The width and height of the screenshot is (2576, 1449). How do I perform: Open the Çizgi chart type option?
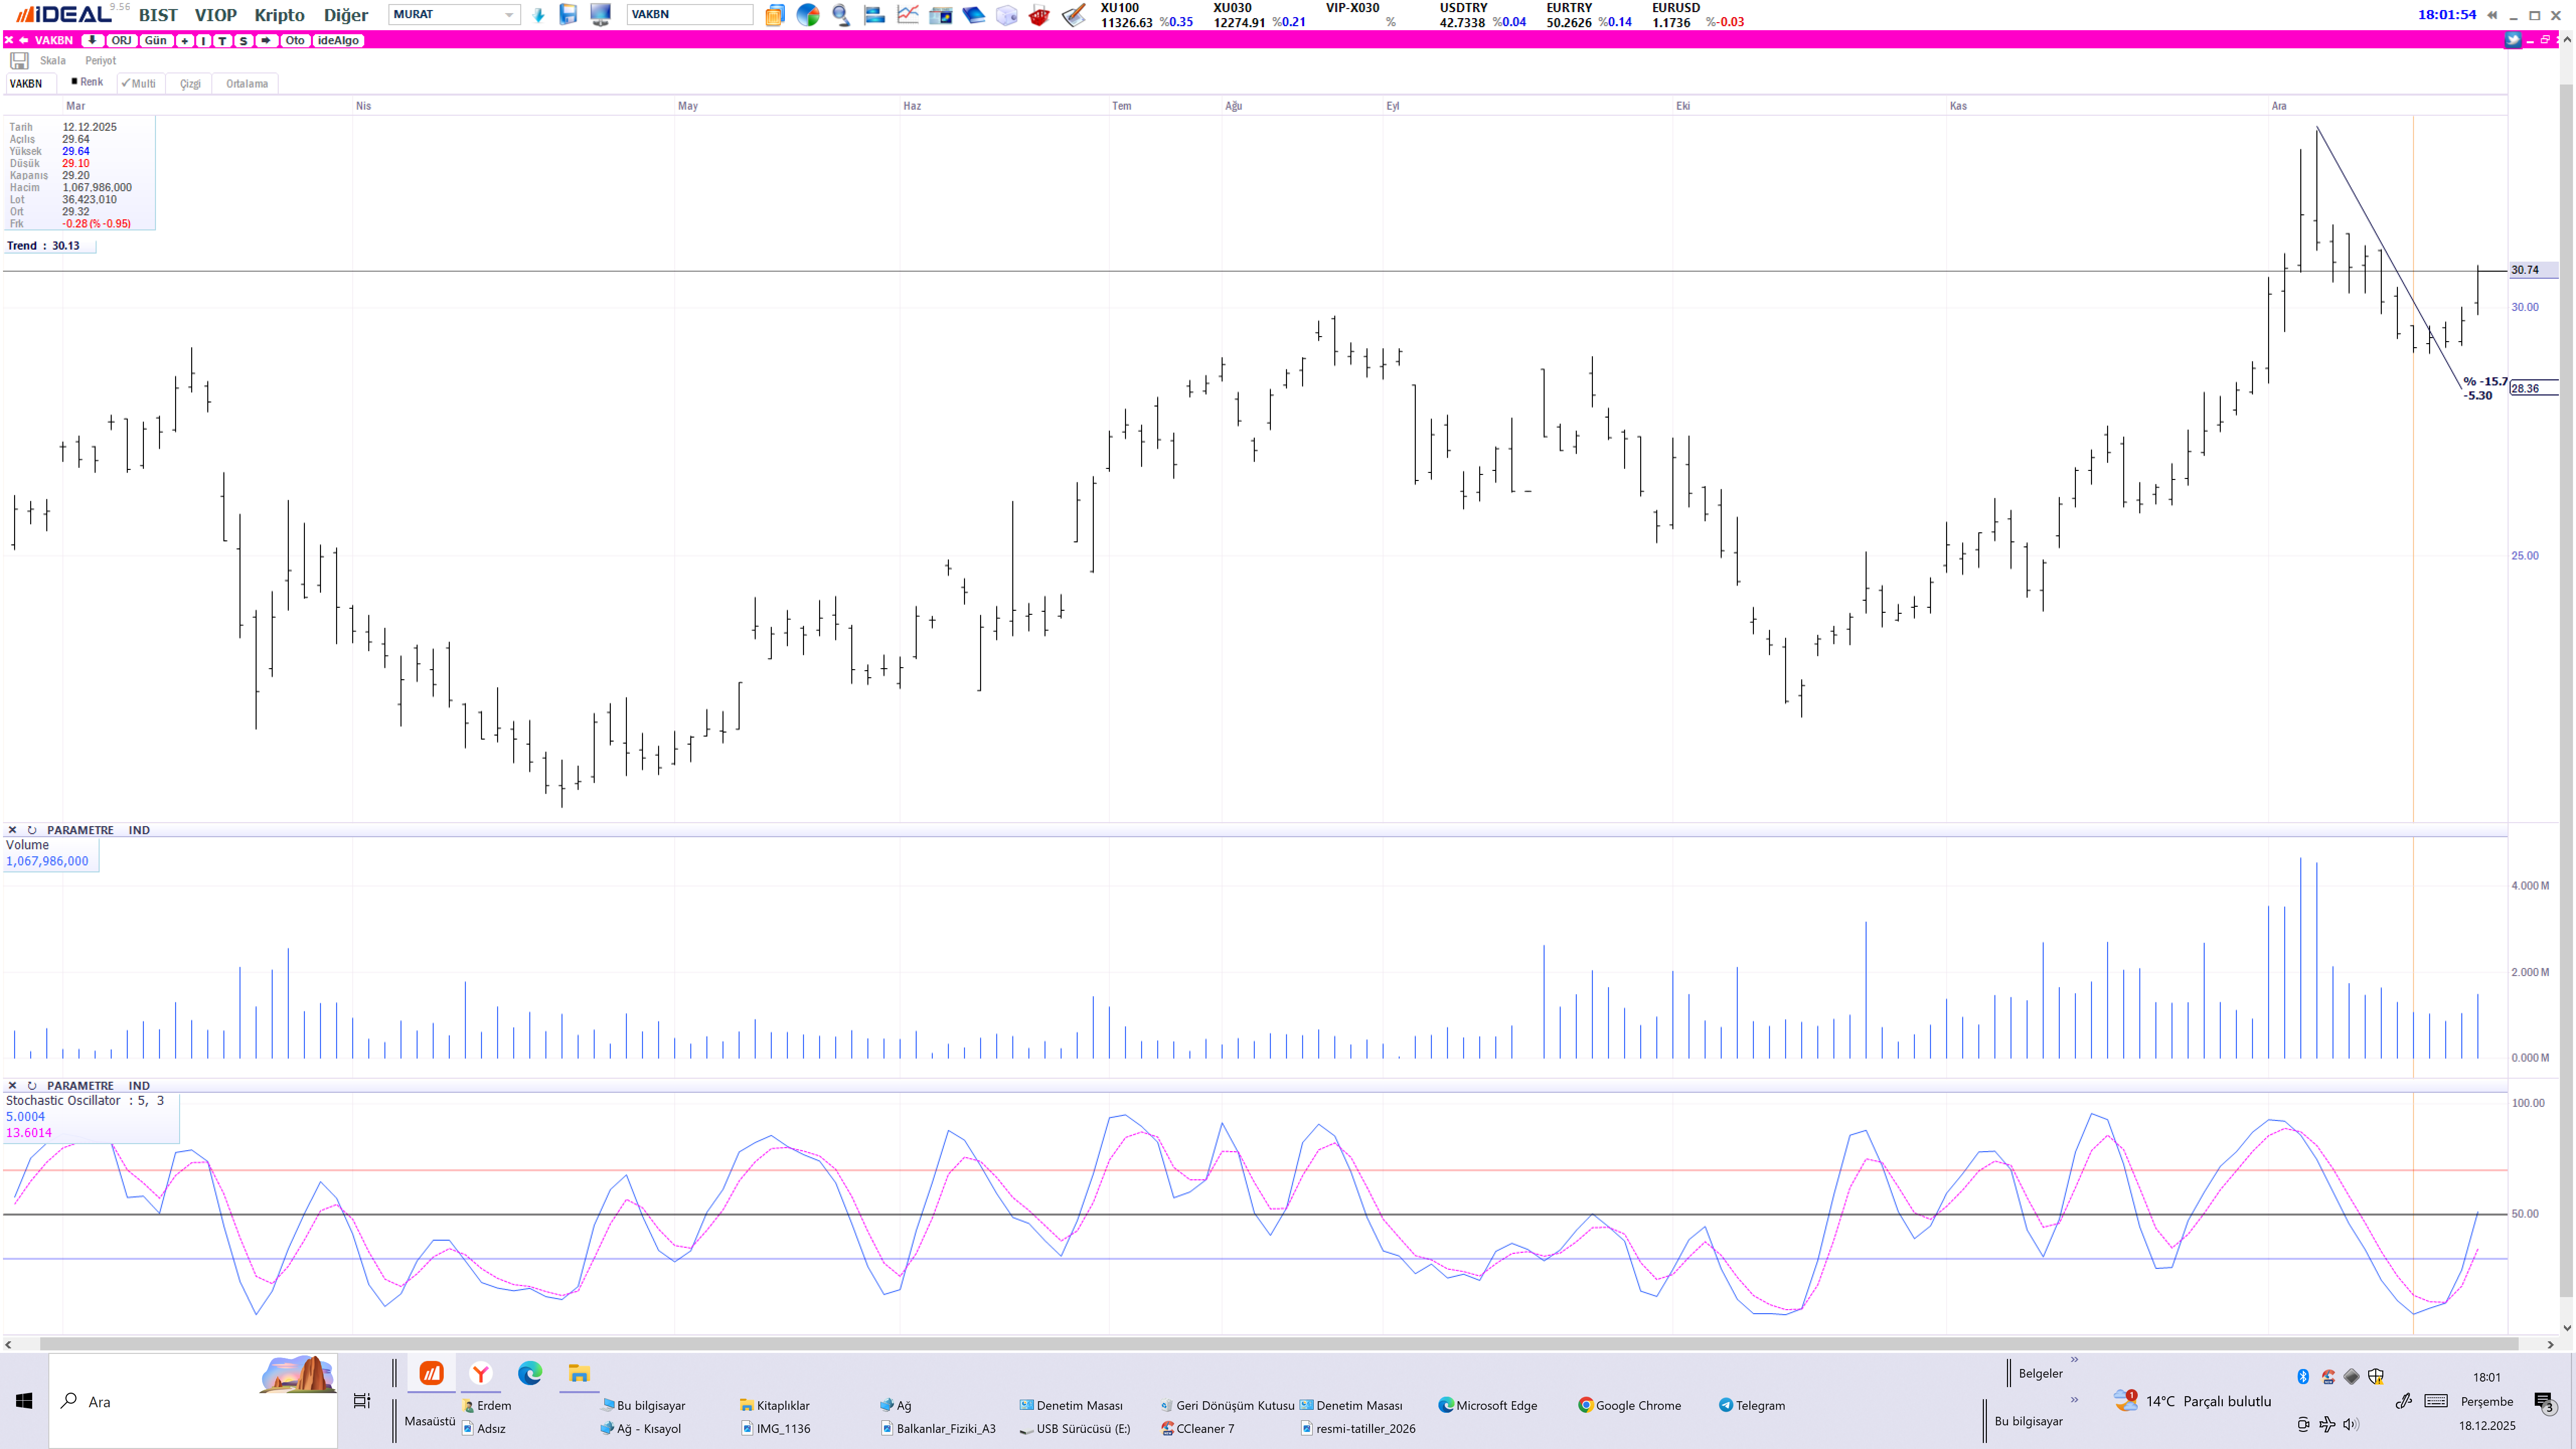click(x=190, y=84)
